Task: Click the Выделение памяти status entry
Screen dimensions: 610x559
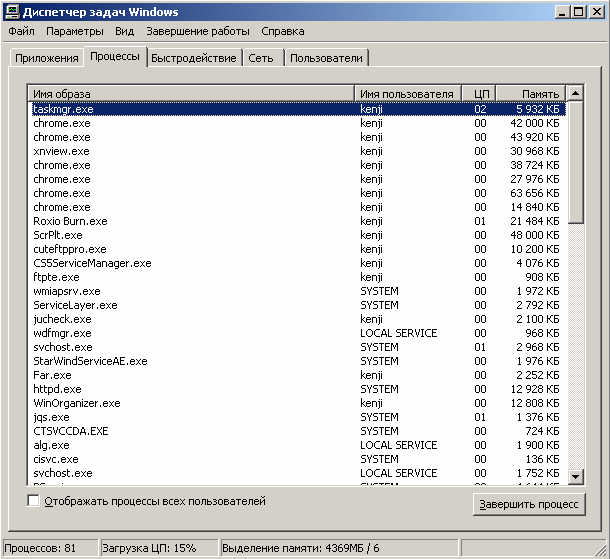Action: point(339,548)
